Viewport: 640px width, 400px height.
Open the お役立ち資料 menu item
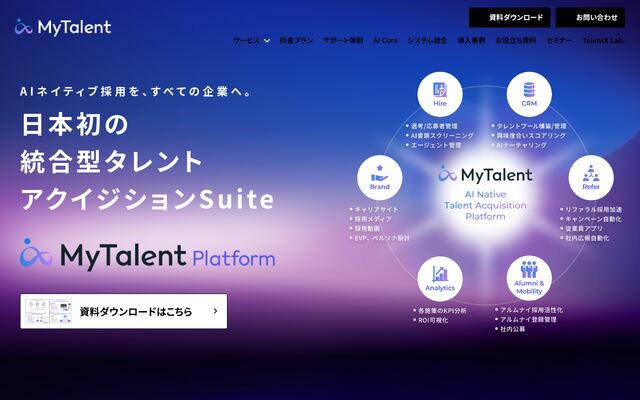(516, 40)
